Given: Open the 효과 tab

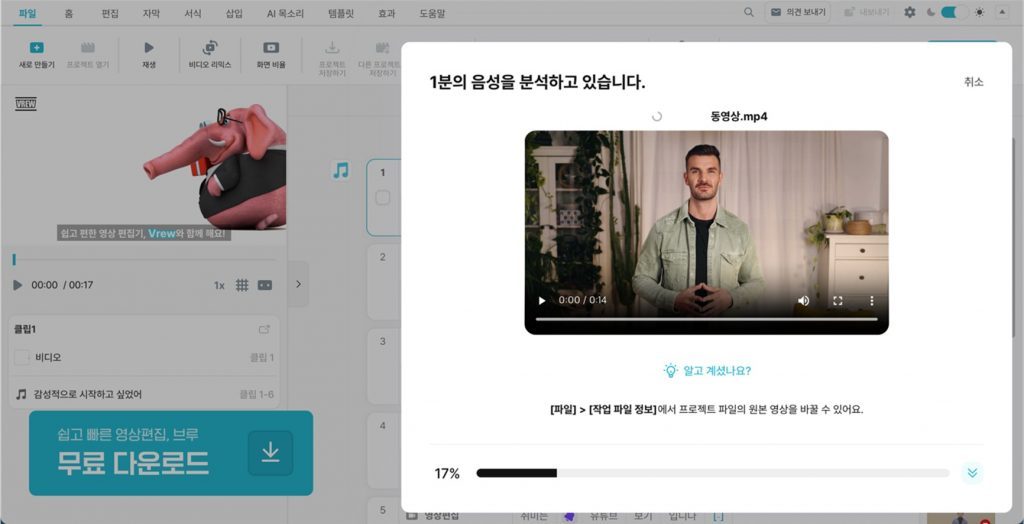Looking at the screenshot, I should (x=387, y=13).
